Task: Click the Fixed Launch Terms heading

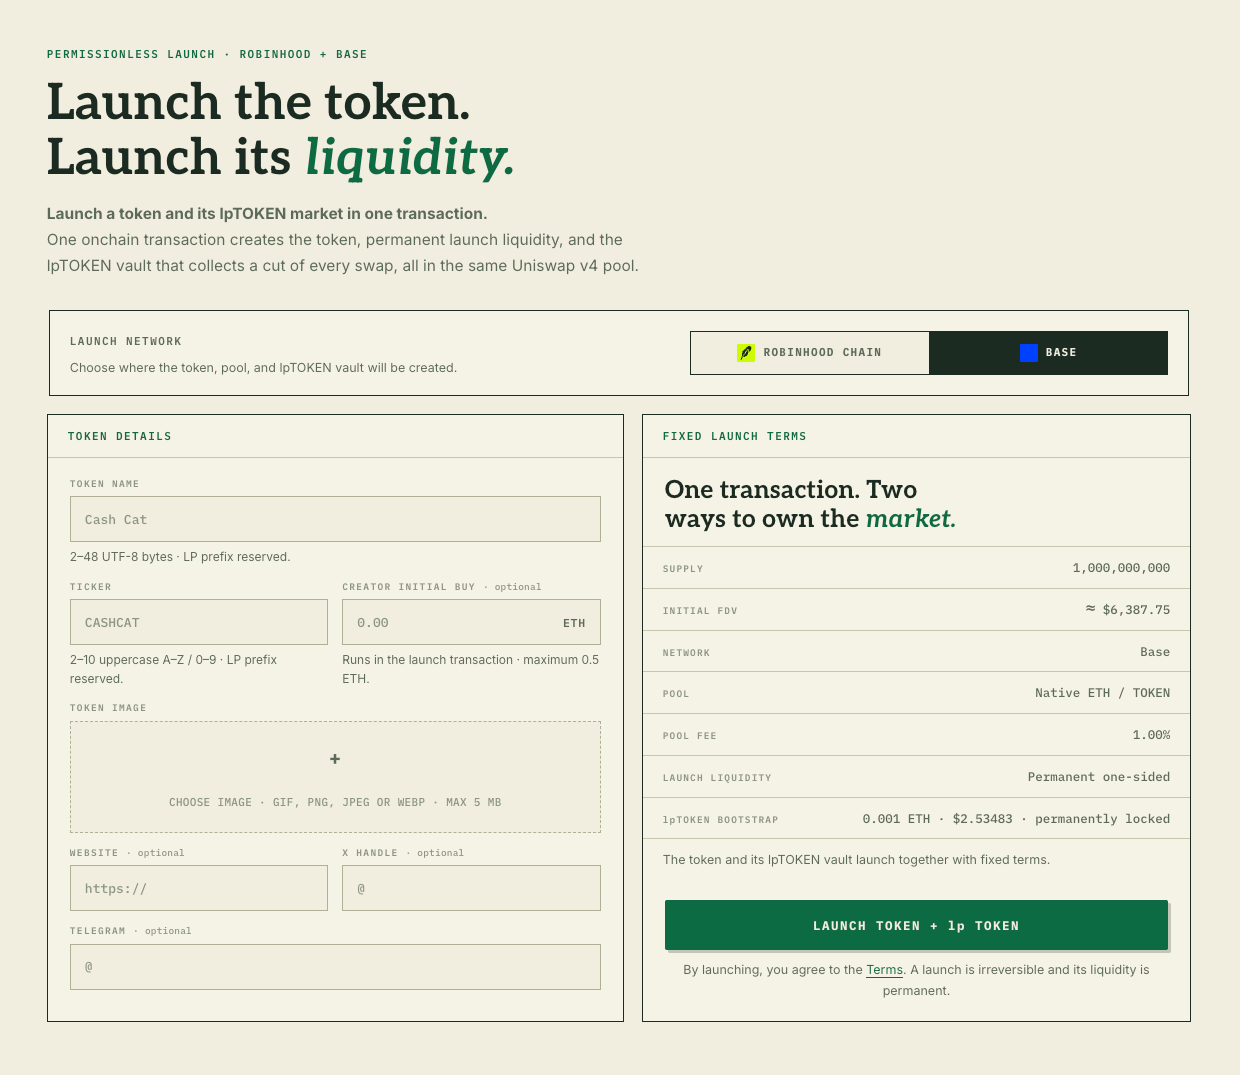Action: 735,437
